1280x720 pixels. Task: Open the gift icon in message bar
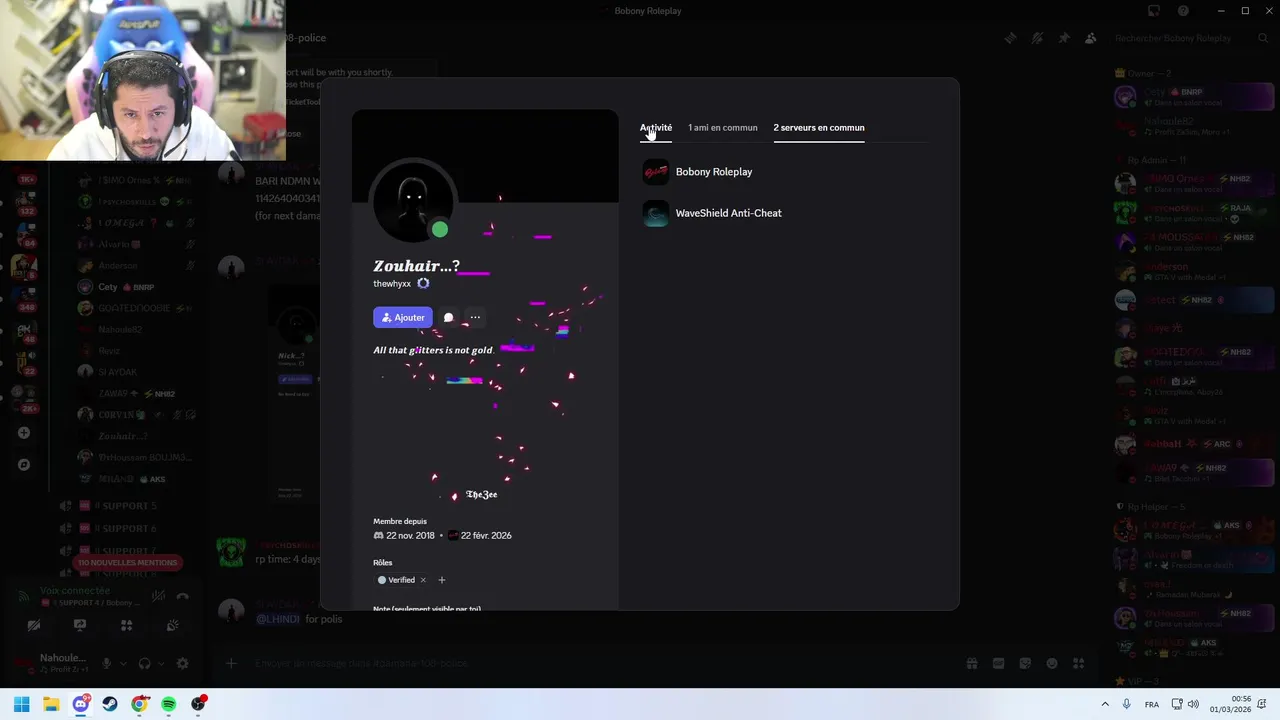971,663
